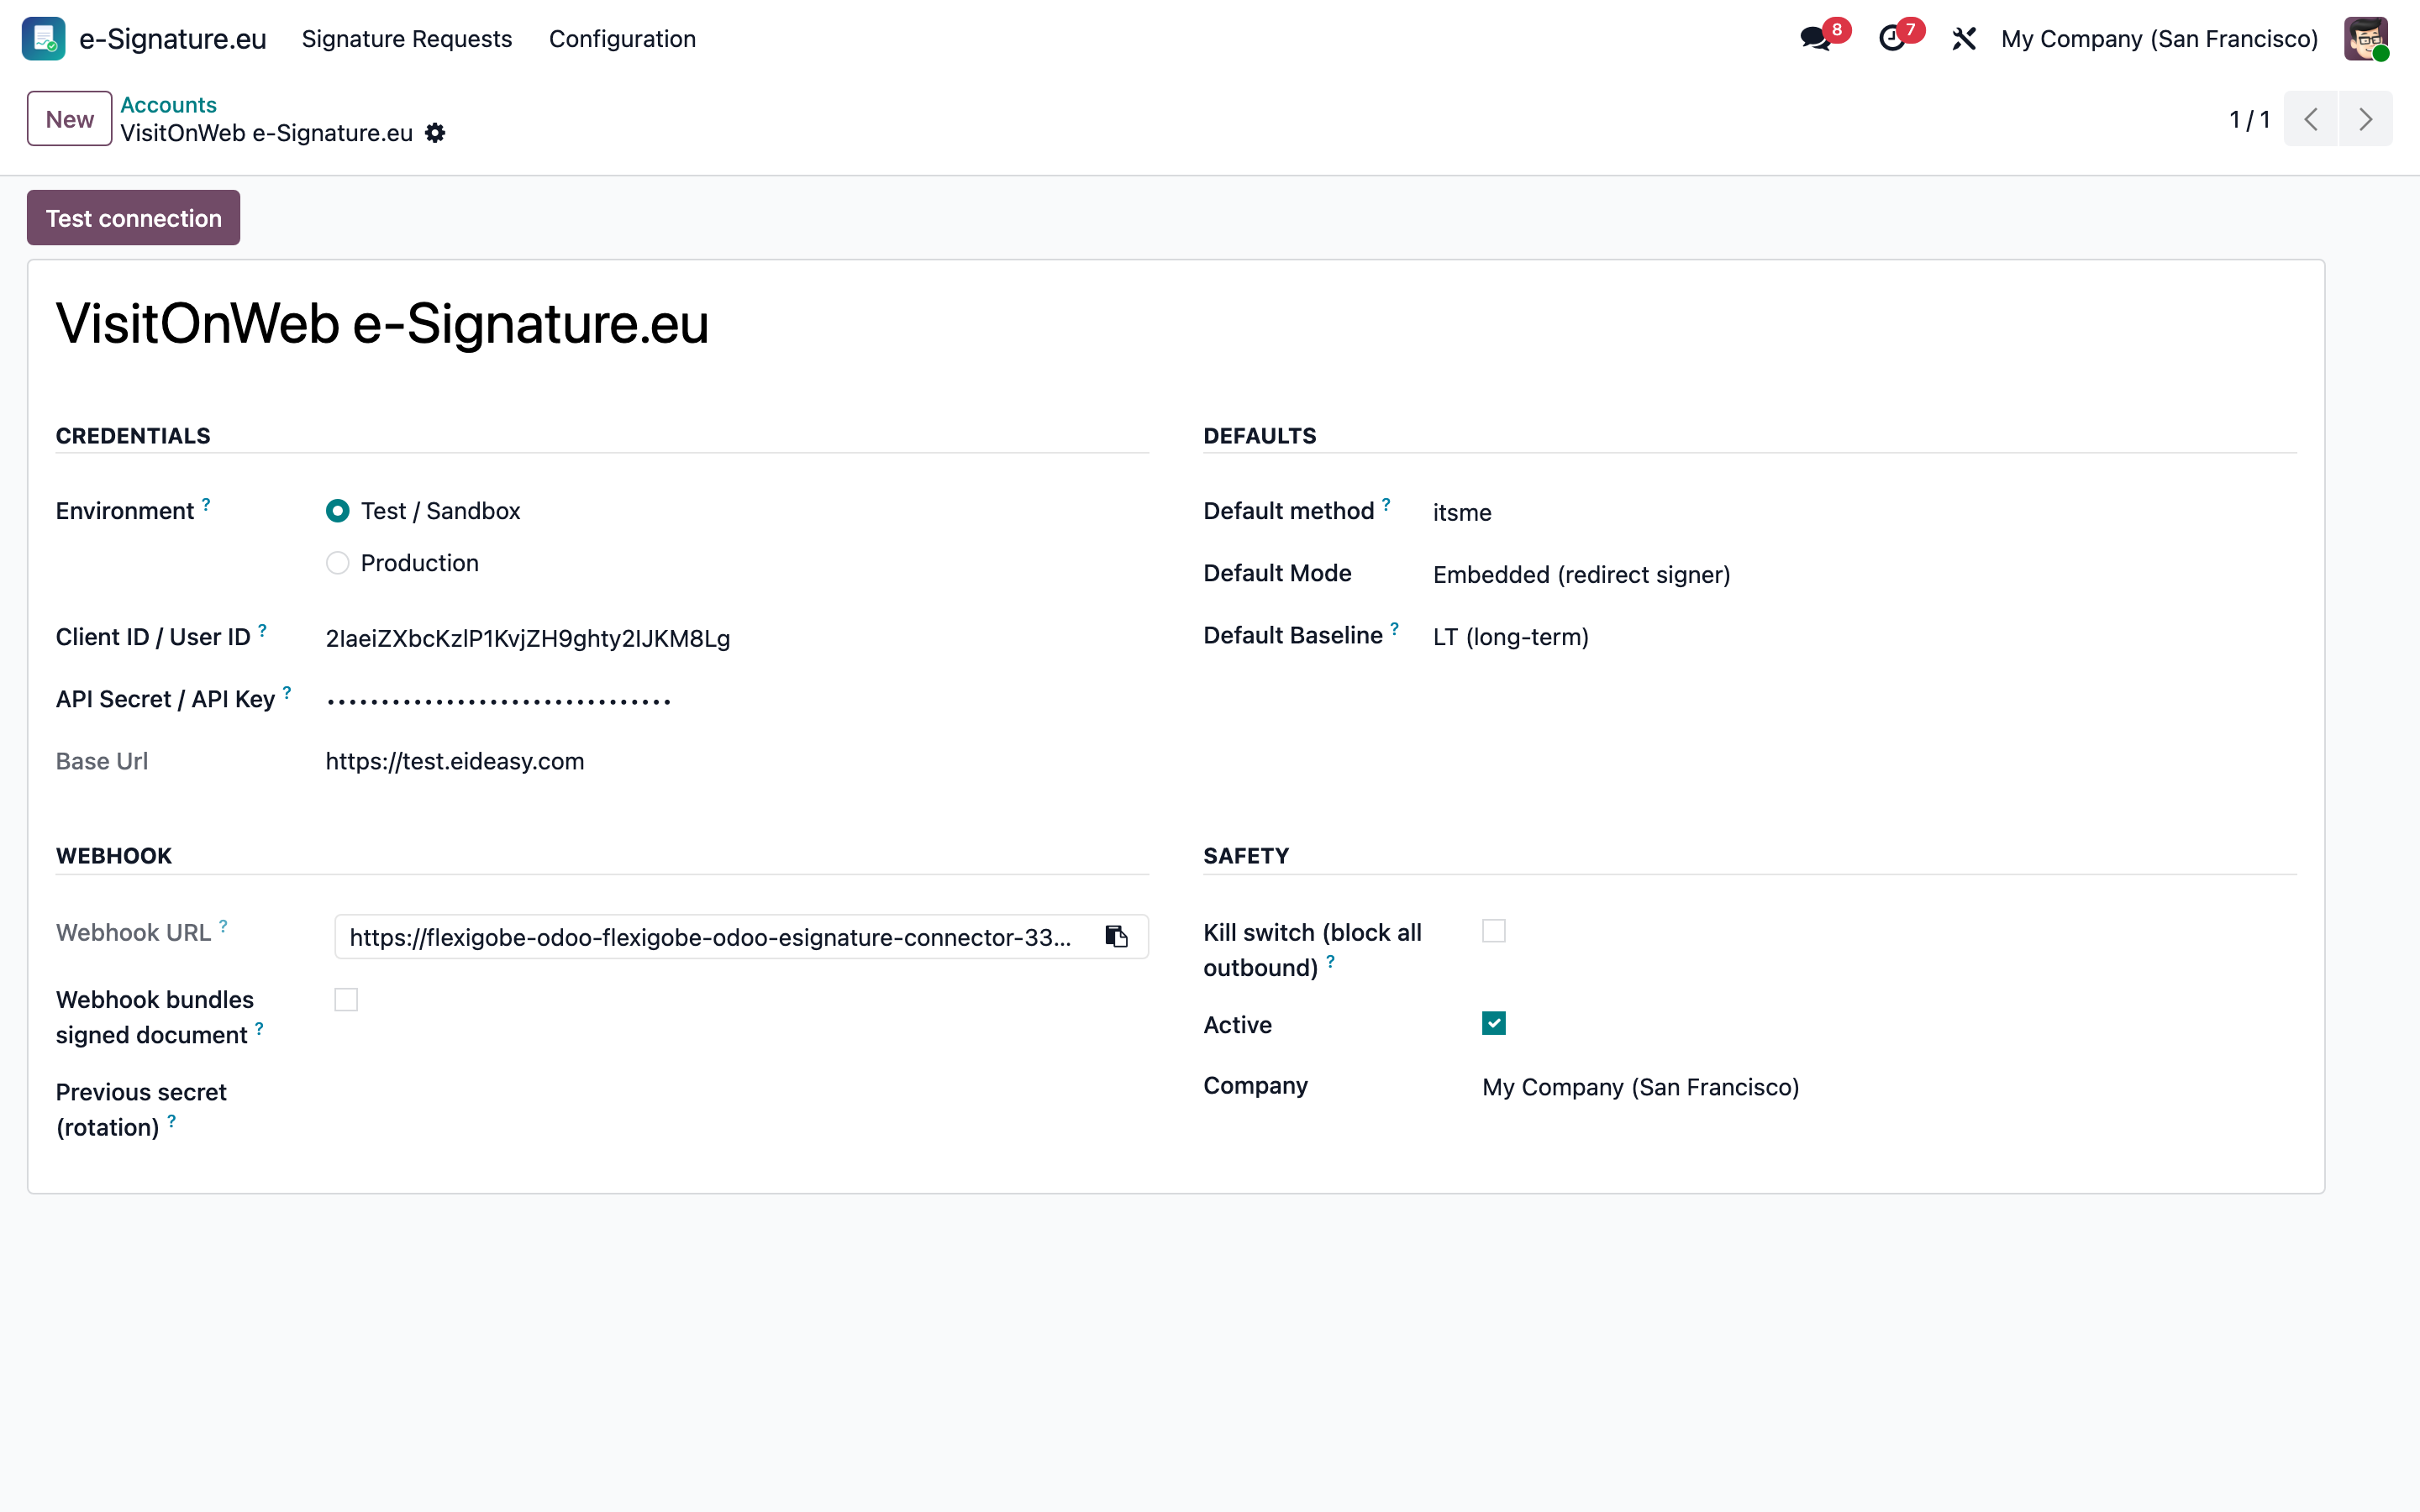Open the activities clock icon
This screenshot has height=1512, width=2420.
point(1891,39)
